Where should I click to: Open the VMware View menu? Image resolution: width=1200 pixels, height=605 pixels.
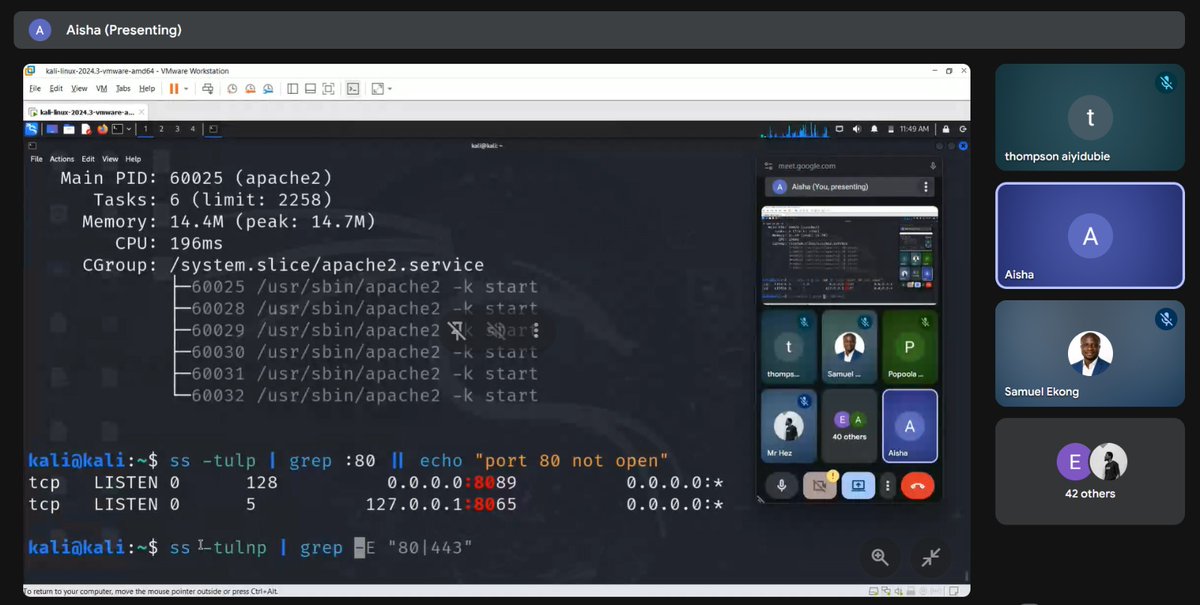(x=79, y=89)
